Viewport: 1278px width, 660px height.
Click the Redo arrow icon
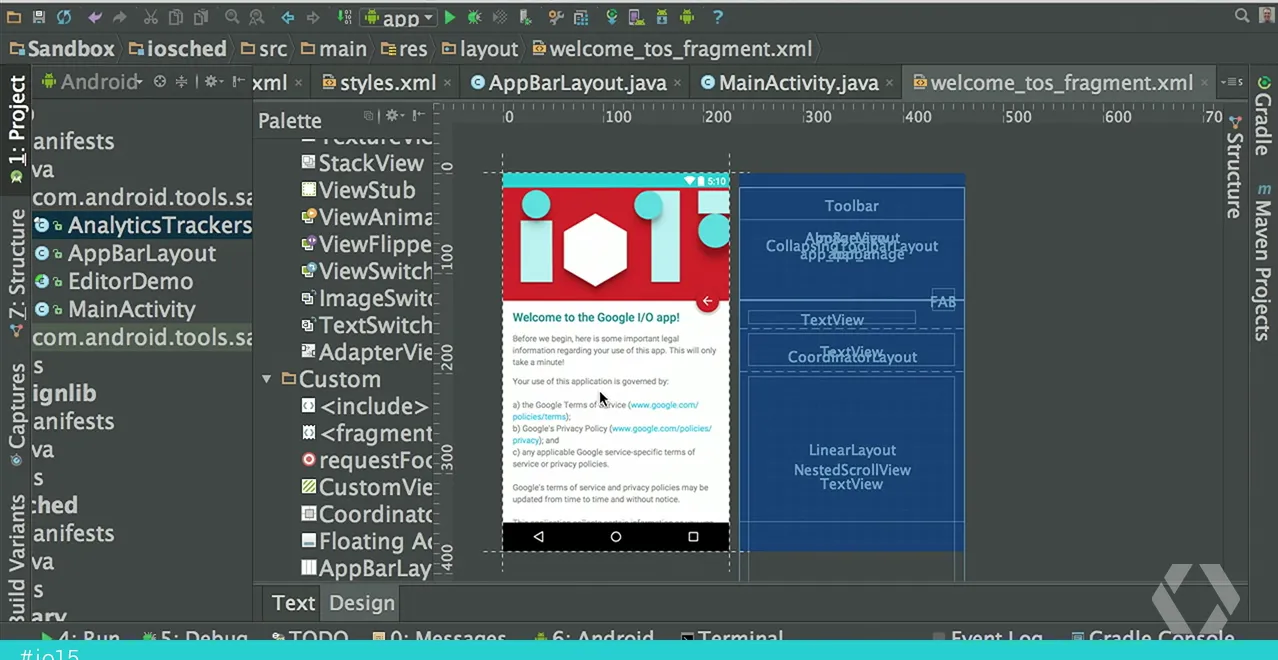point(120,17)
